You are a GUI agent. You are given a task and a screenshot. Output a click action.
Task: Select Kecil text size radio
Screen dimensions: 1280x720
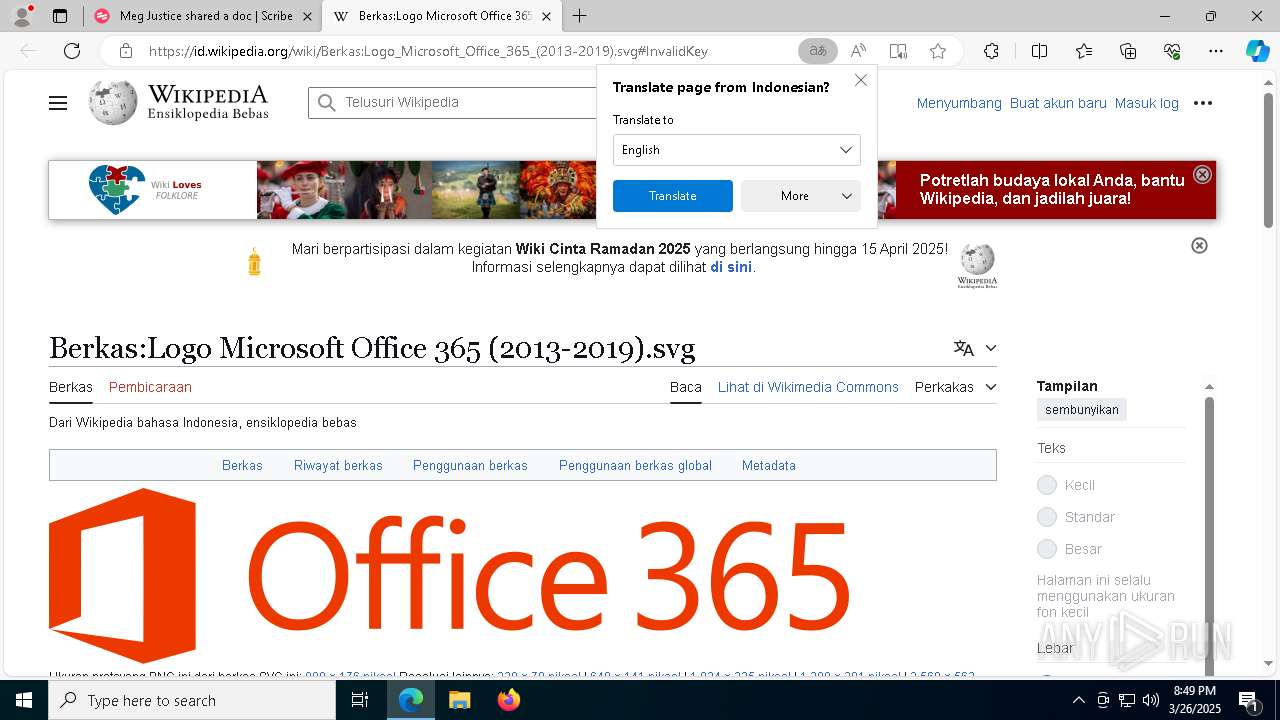1047,485
